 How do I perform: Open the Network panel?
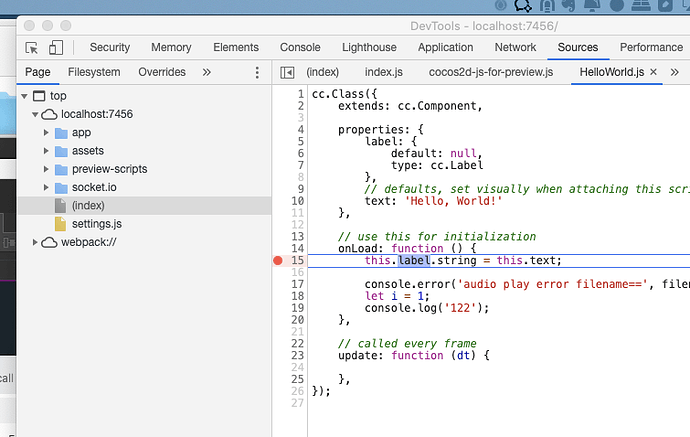[x=515, y=48]
